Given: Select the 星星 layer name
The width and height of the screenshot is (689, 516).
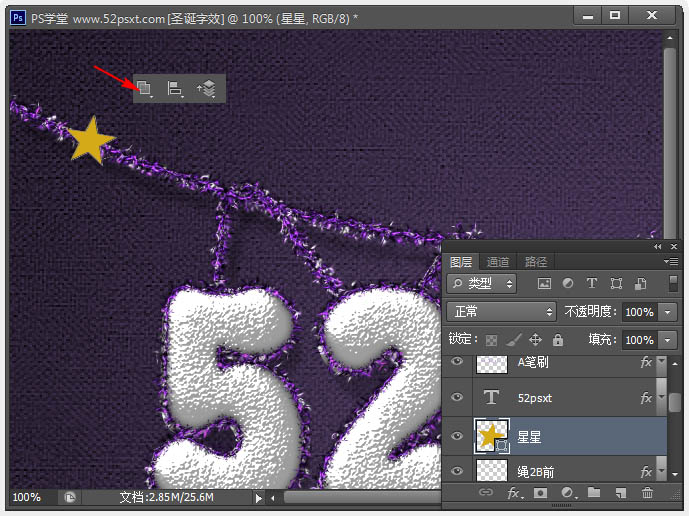Looking at the screenshot, I should [x=529, y=437].
